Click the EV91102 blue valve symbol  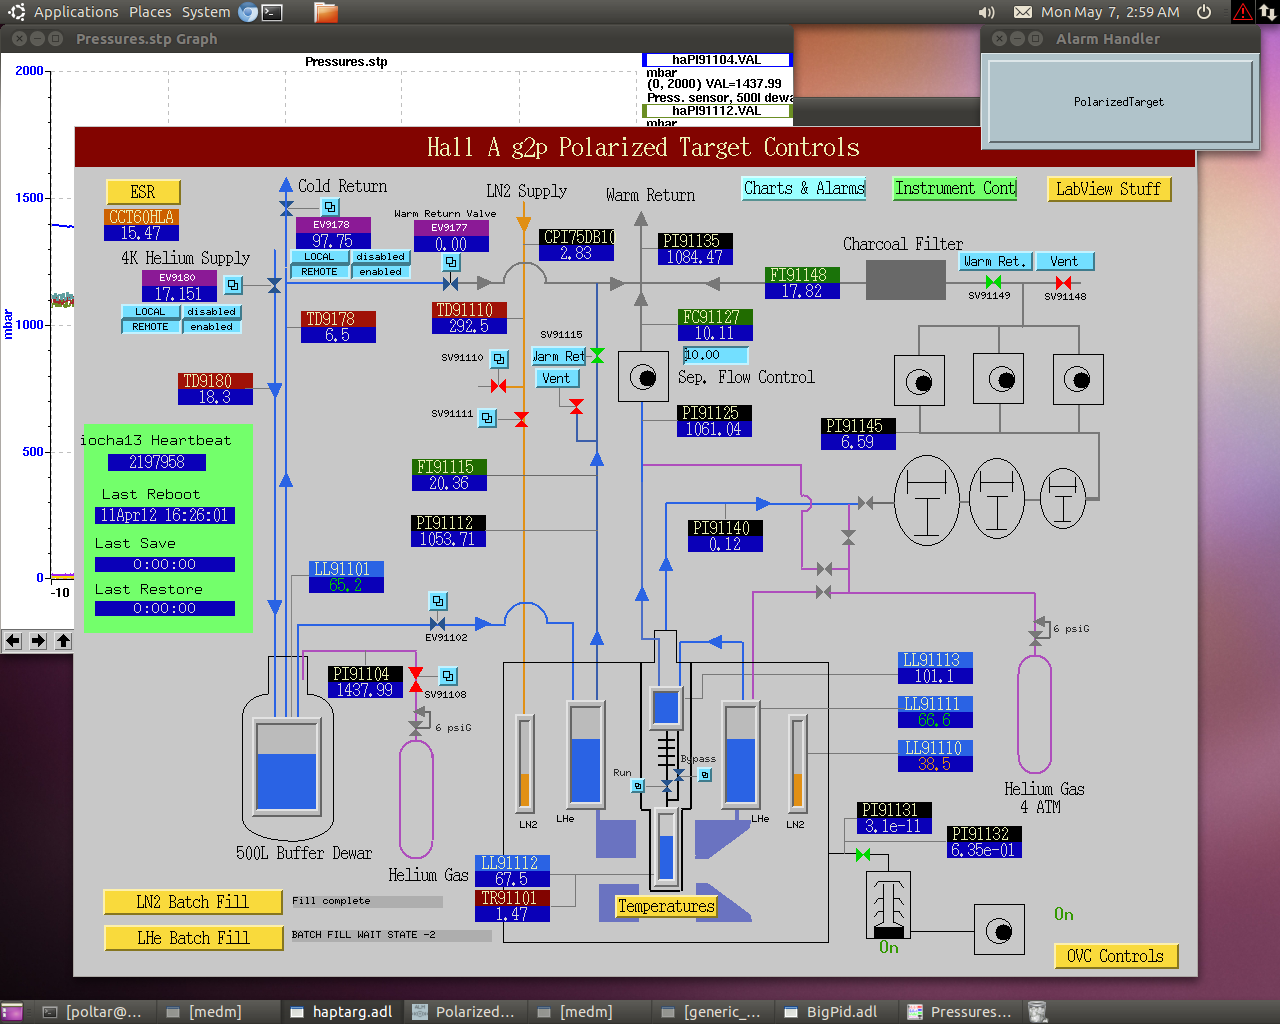pos(437,624)
